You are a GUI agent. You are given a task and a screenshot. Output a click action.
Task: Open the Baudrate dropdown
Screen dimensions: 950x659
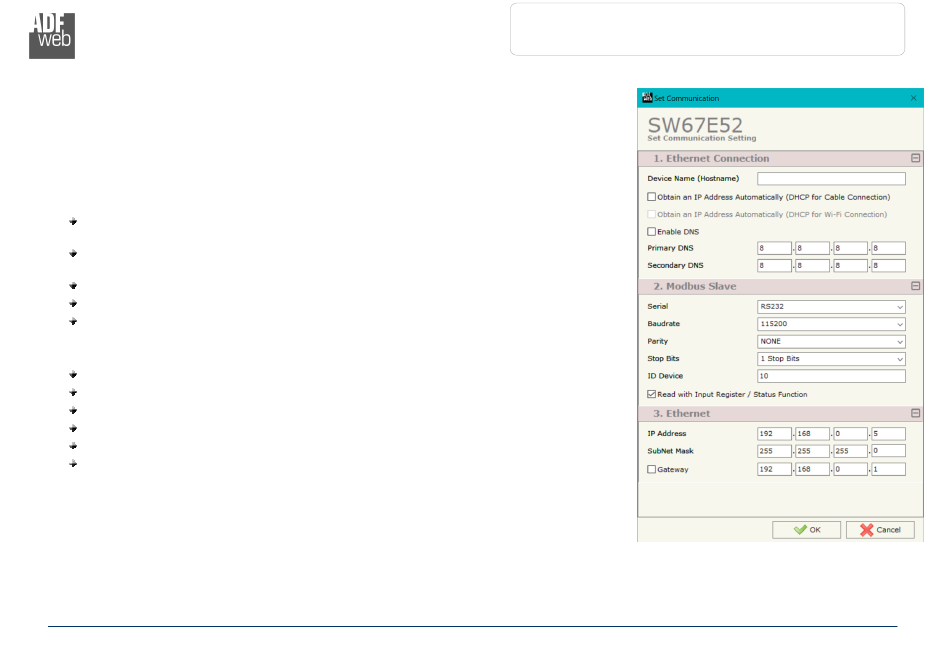coord(831,324)
